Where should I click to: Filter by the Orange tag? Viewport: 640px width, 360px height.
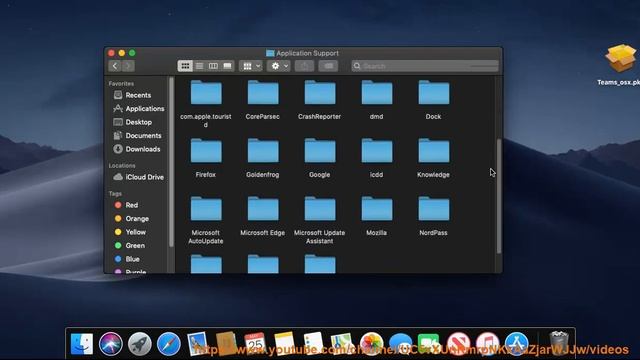[x=132, y=219]
